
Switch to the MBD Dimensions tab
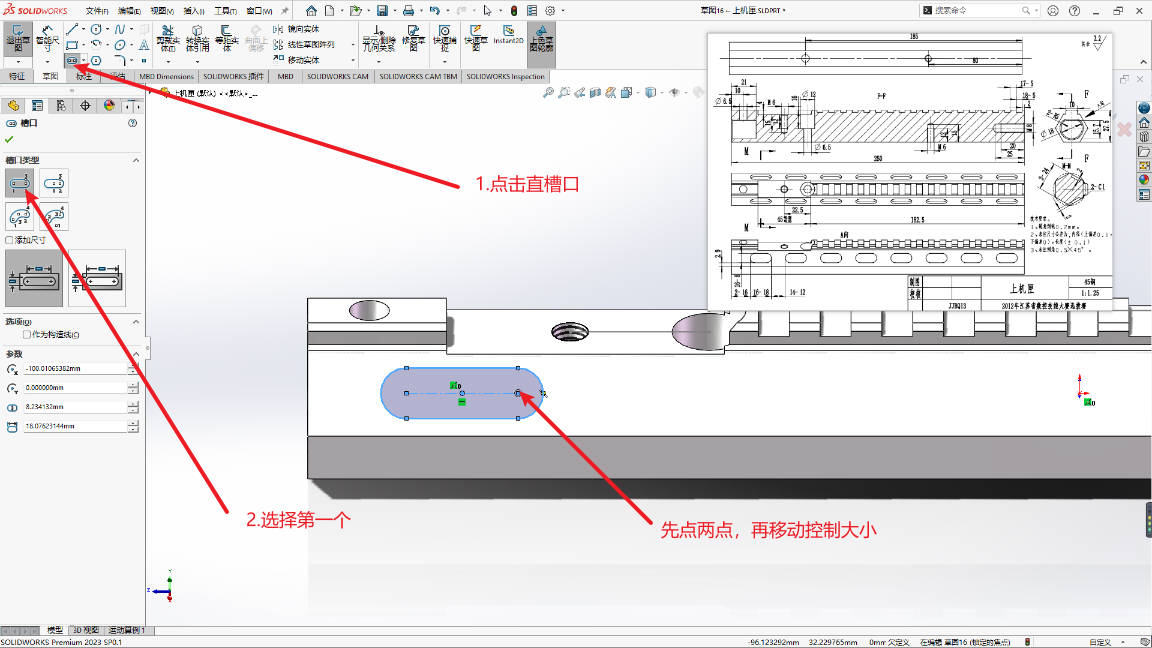pos(166,76)
